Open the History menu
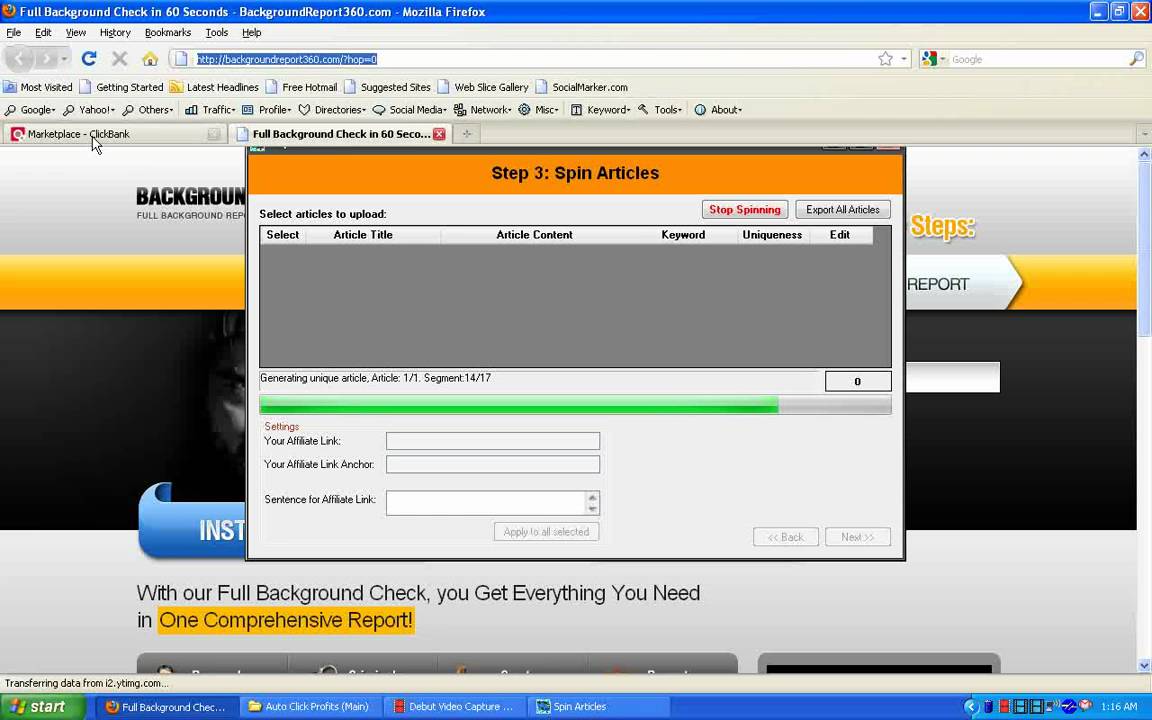 tap(115, 32)
